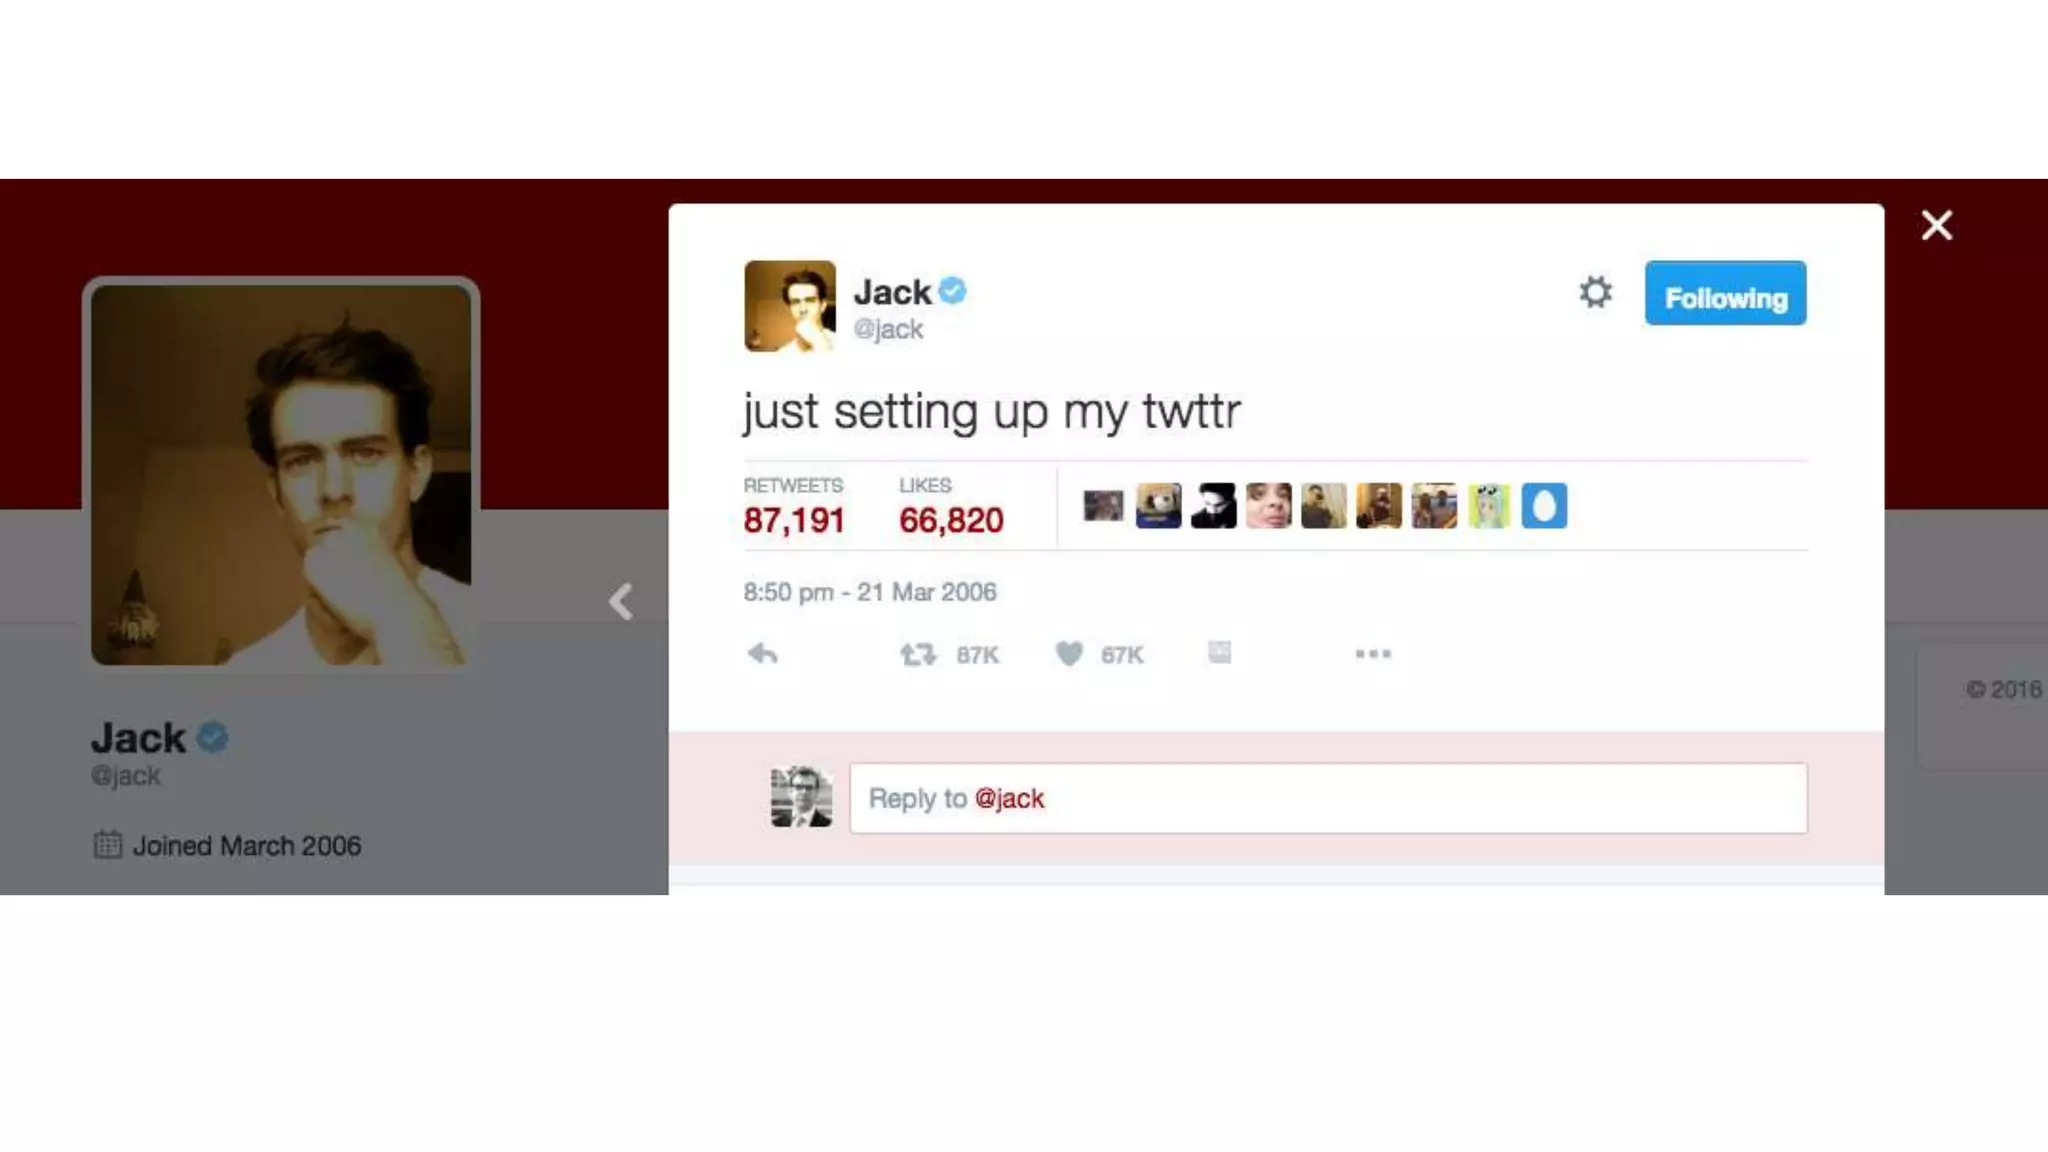View the 87,191 retweets list
The image size is (2048, 1152).
794,506
